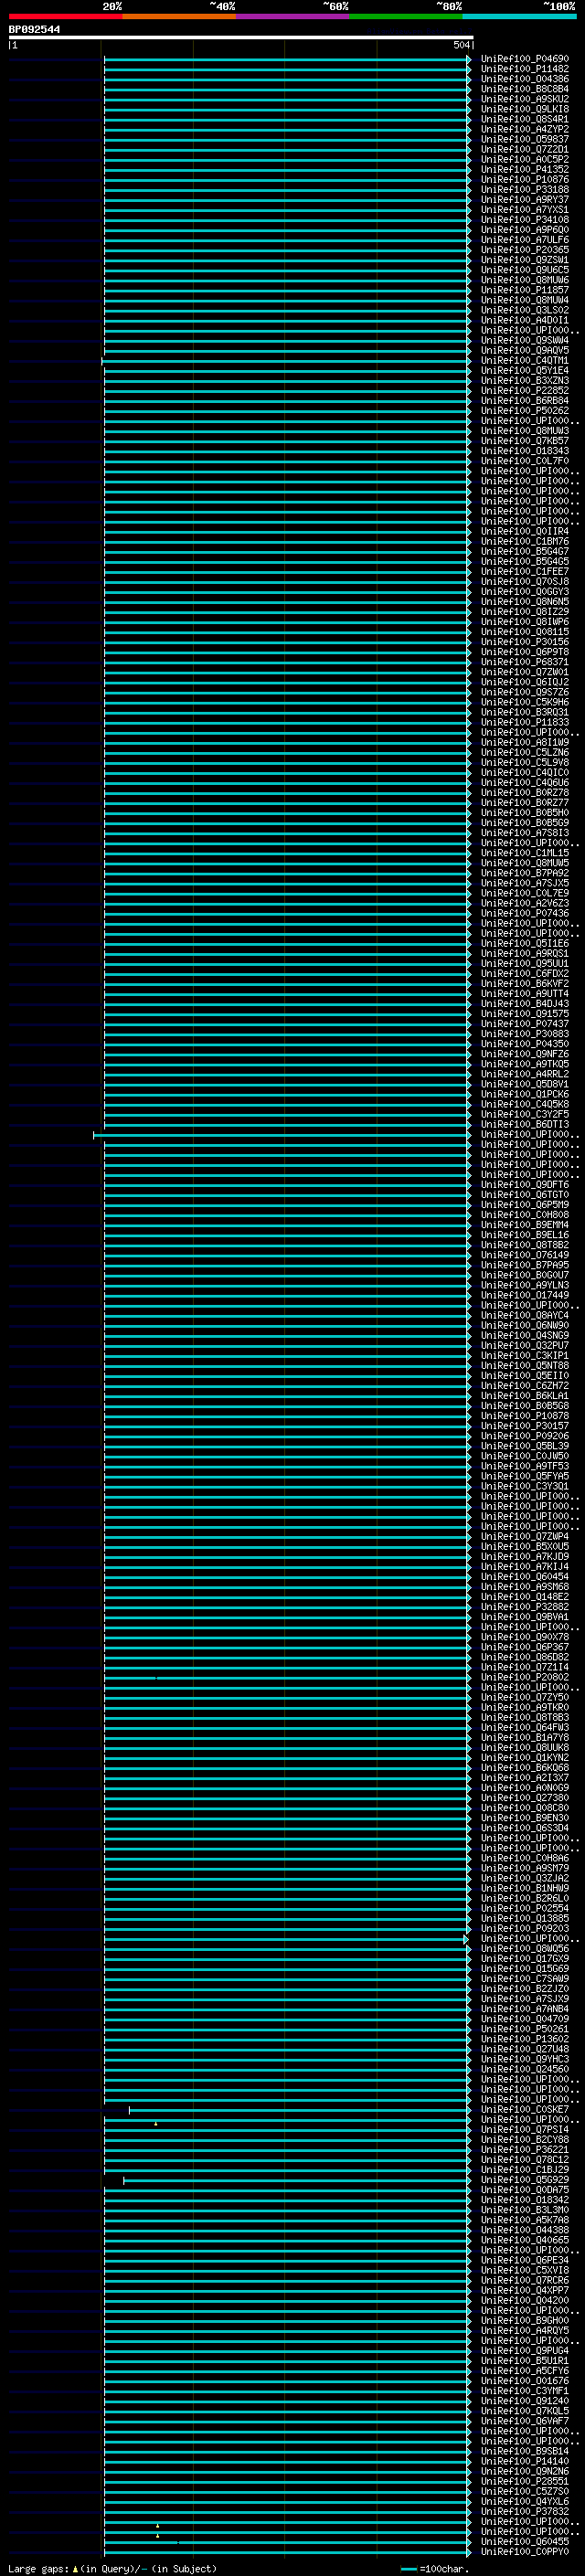Select hit label UniRef100_Q60455
This screenshot has width=585, height=2576.
coord(525,2541)
